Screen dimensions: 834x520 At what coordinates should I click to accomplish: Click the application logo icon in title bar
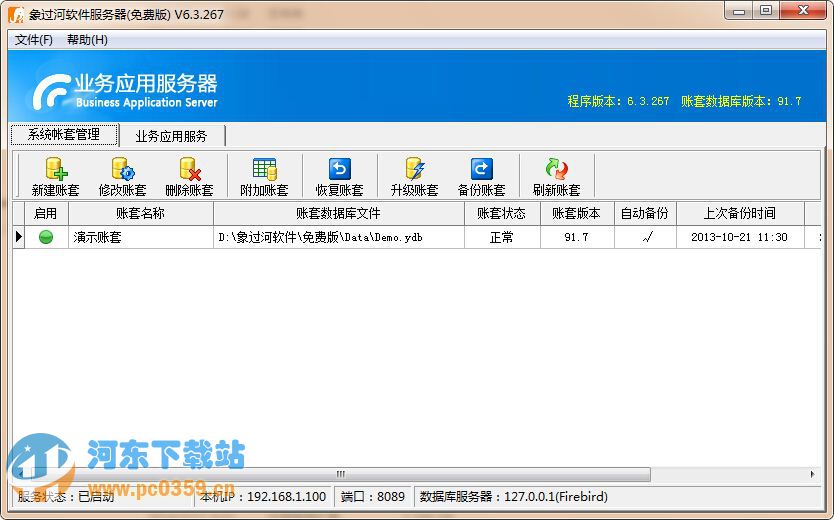16,14
